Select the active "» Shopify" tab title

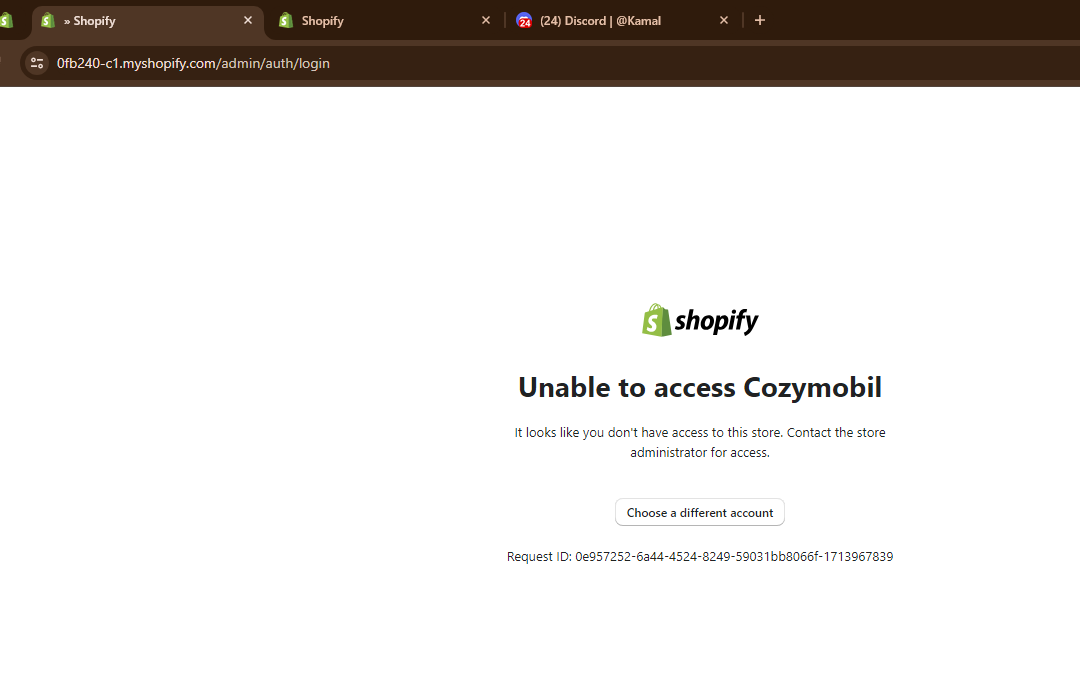click(x=94, y=21)
